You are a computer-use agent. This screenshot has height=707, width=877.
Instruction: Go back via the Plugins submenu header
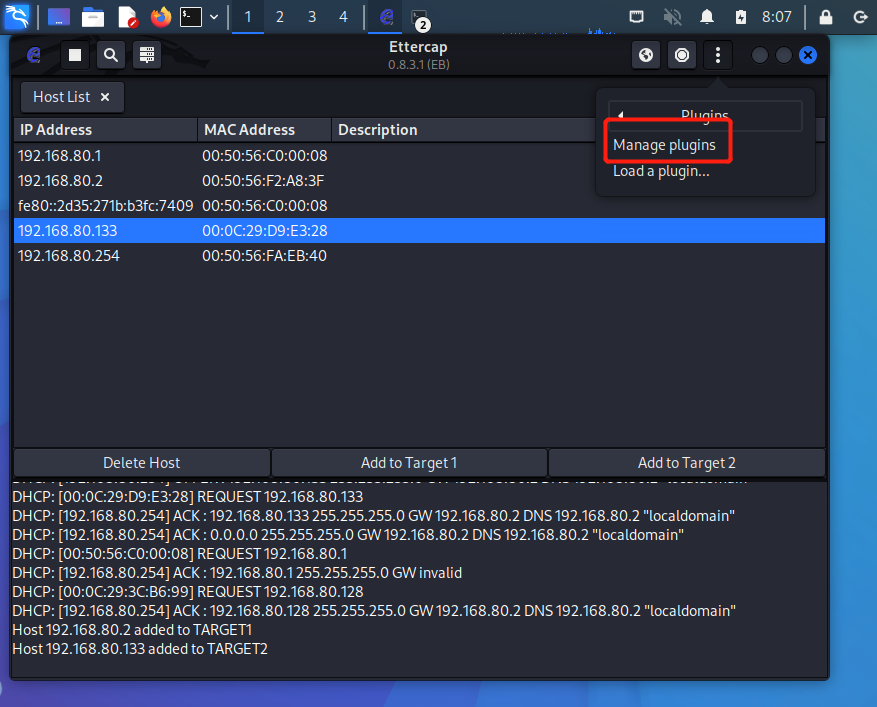tap(705, 115)
